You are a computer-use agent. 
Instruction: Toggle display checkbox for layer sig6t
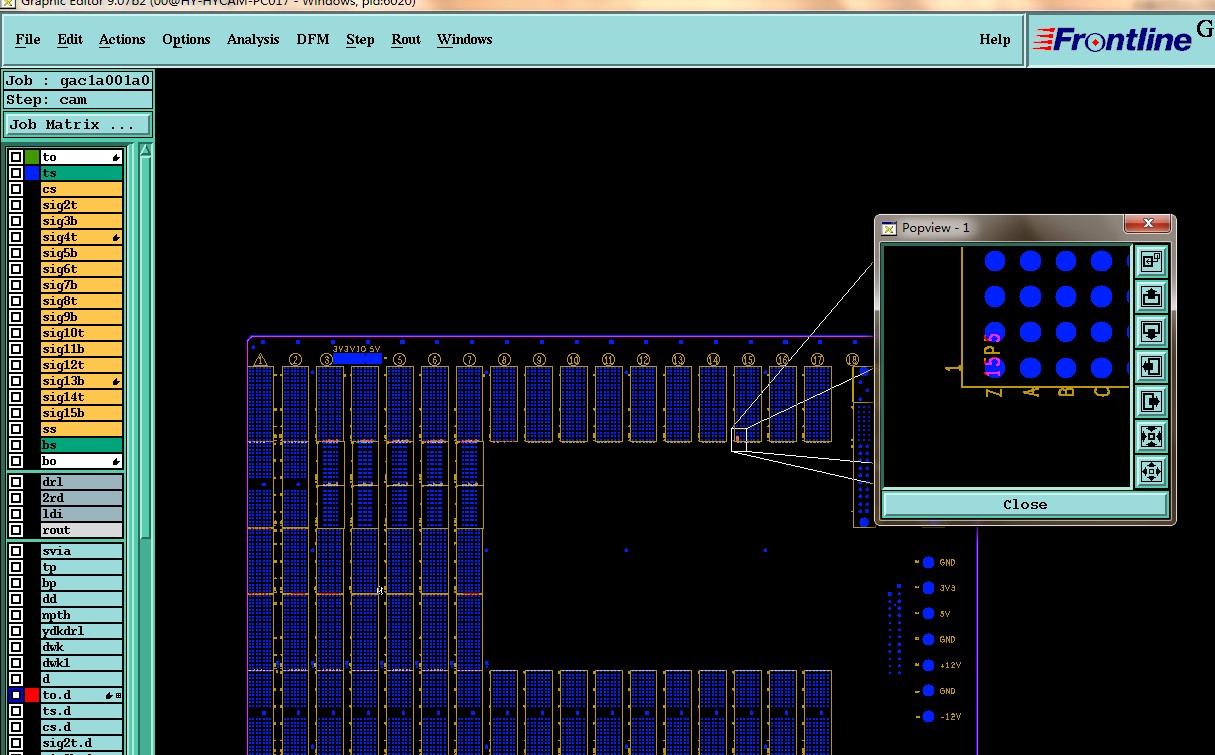[x=16, y=269]
